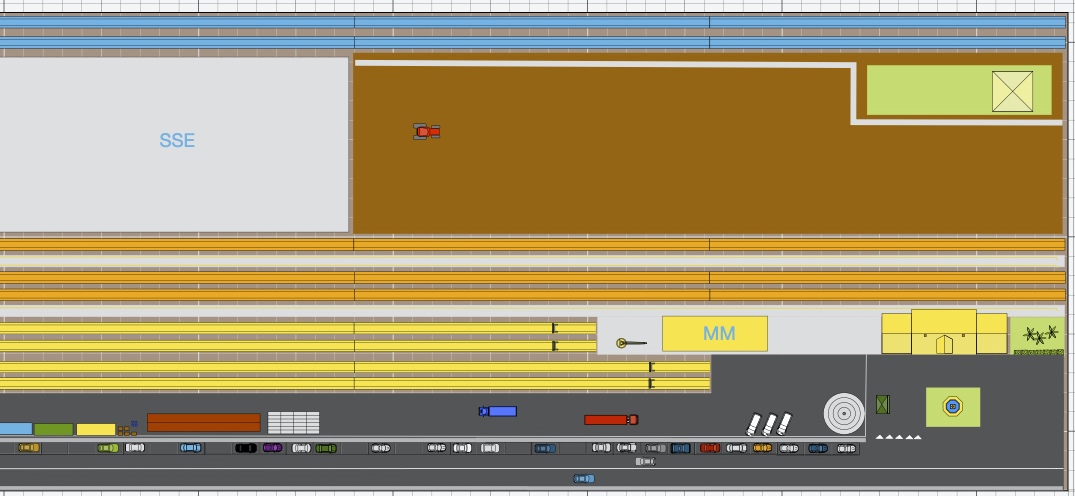
Task: Click the blue semi truck on the road
Action: tap(497, 411)
